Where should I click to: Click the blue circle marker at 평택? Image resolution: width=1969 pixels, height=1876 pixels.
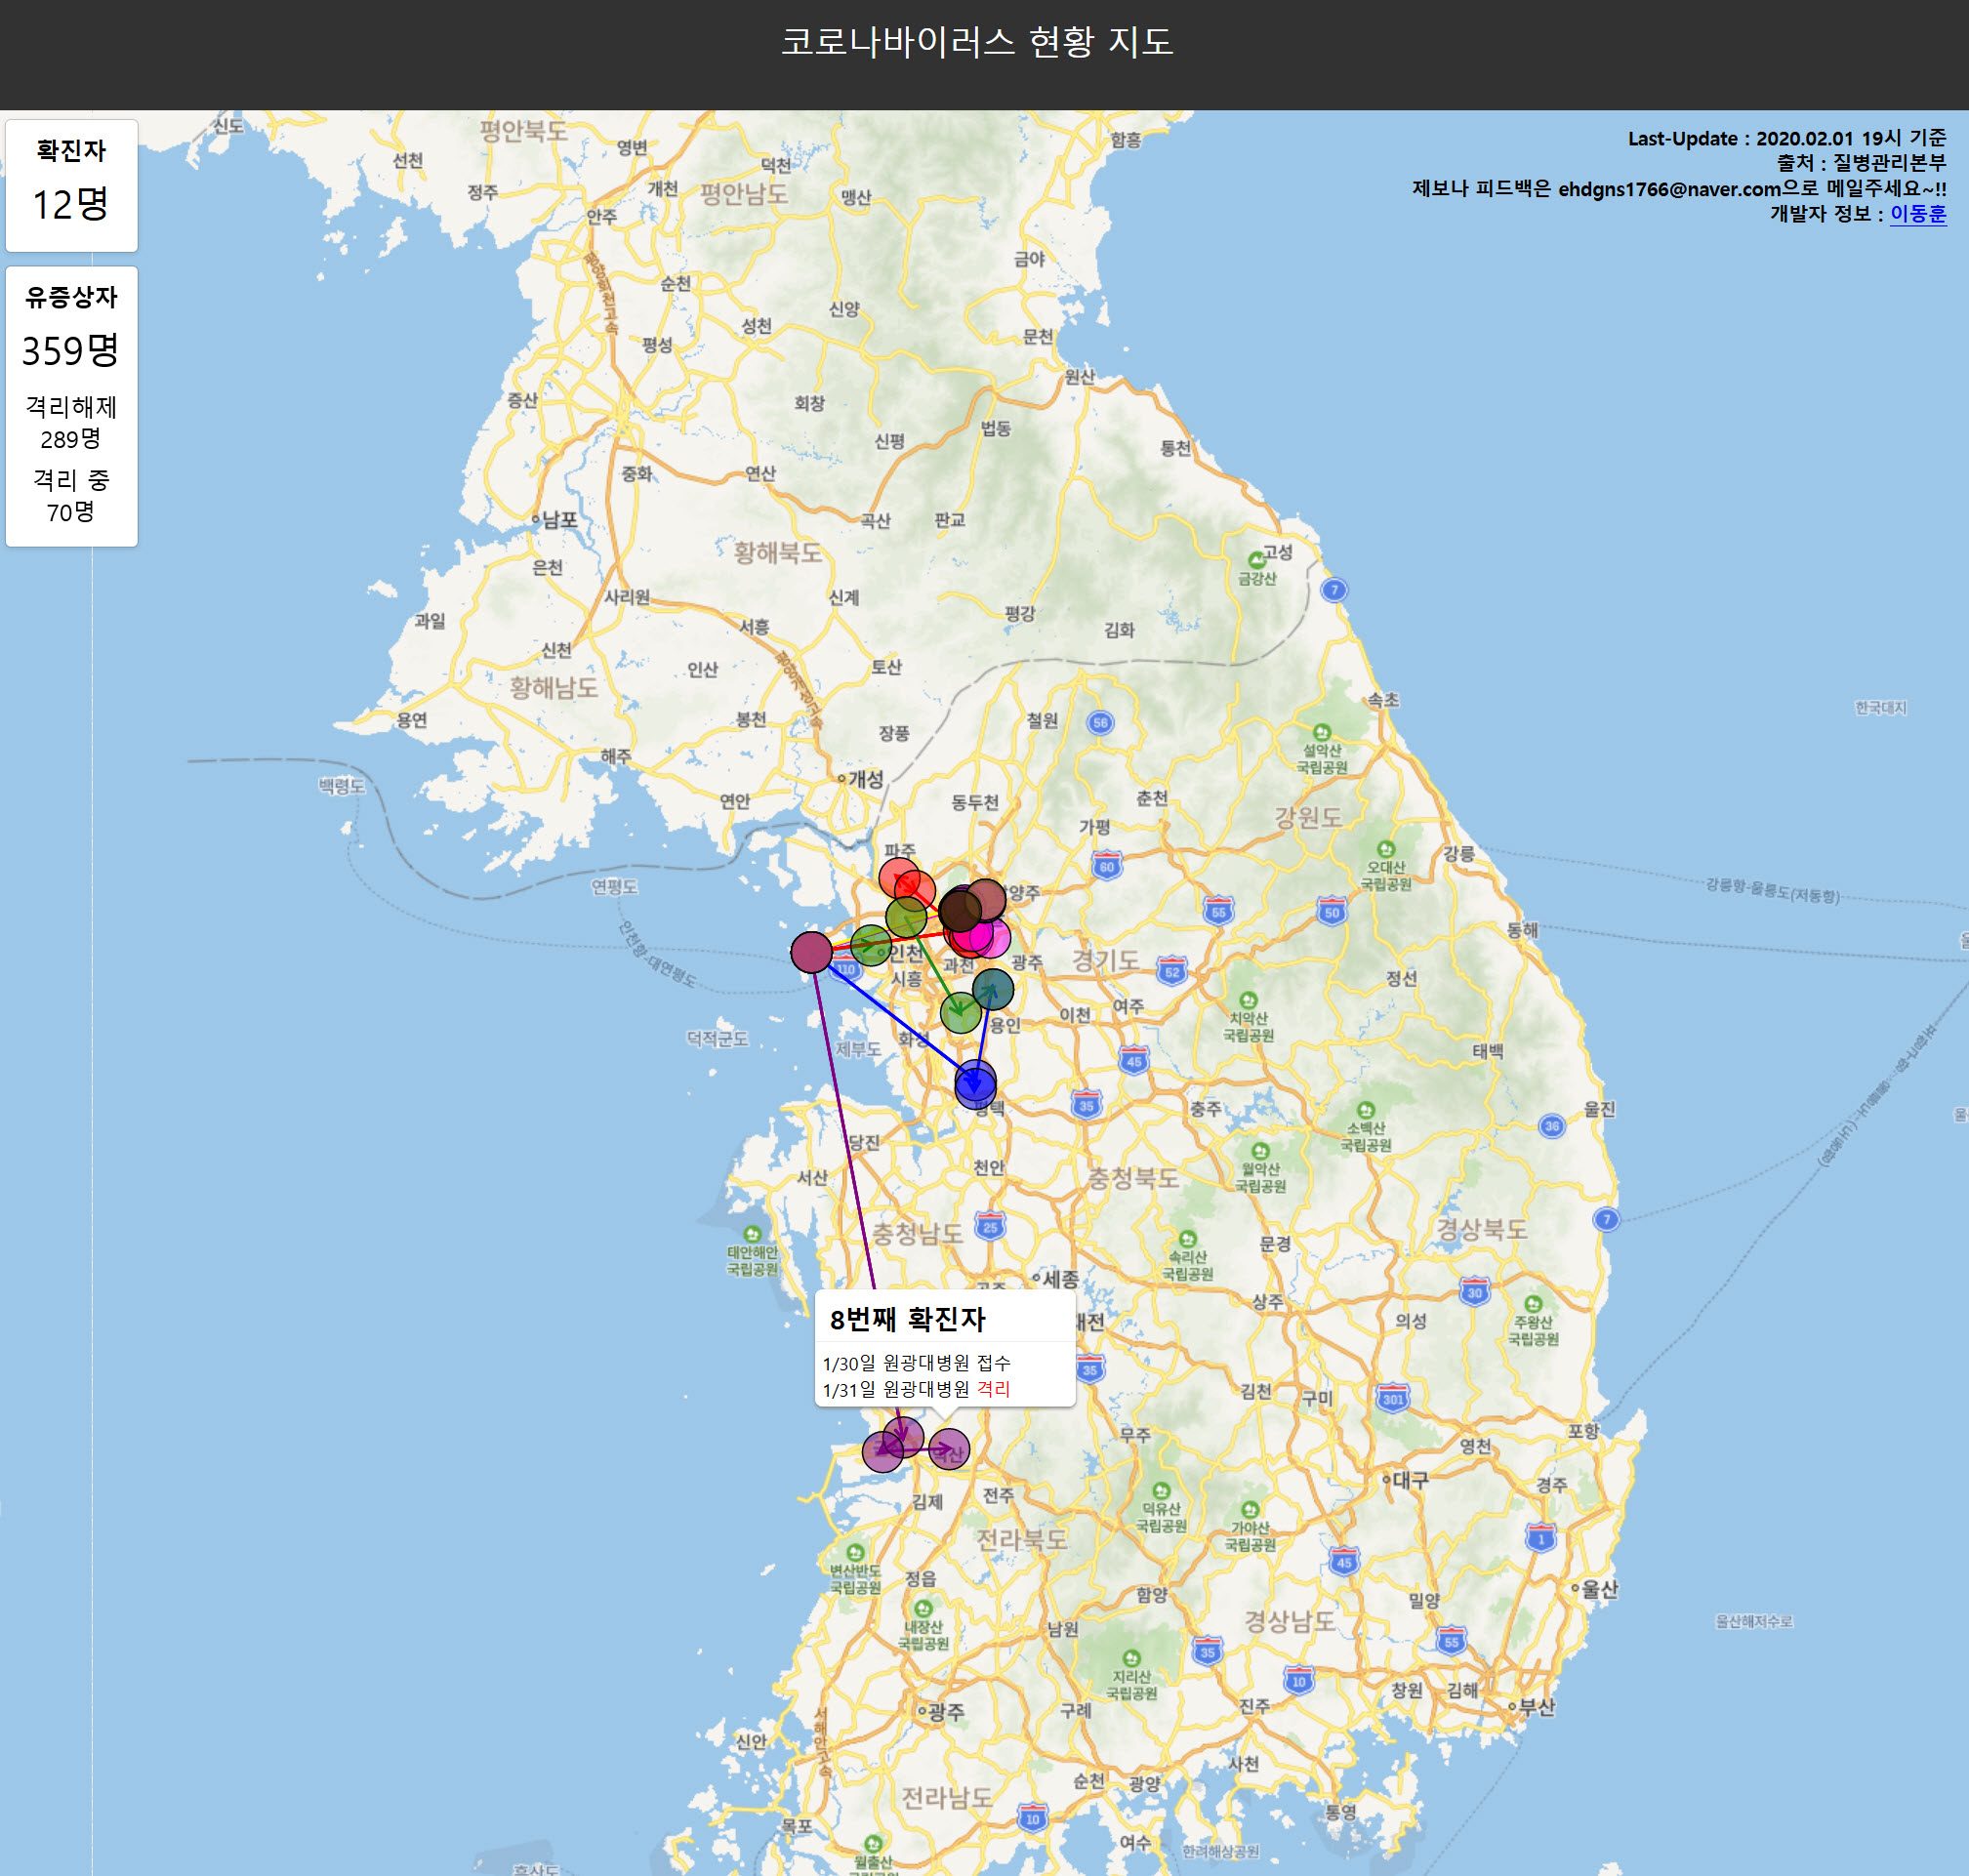975,1084
